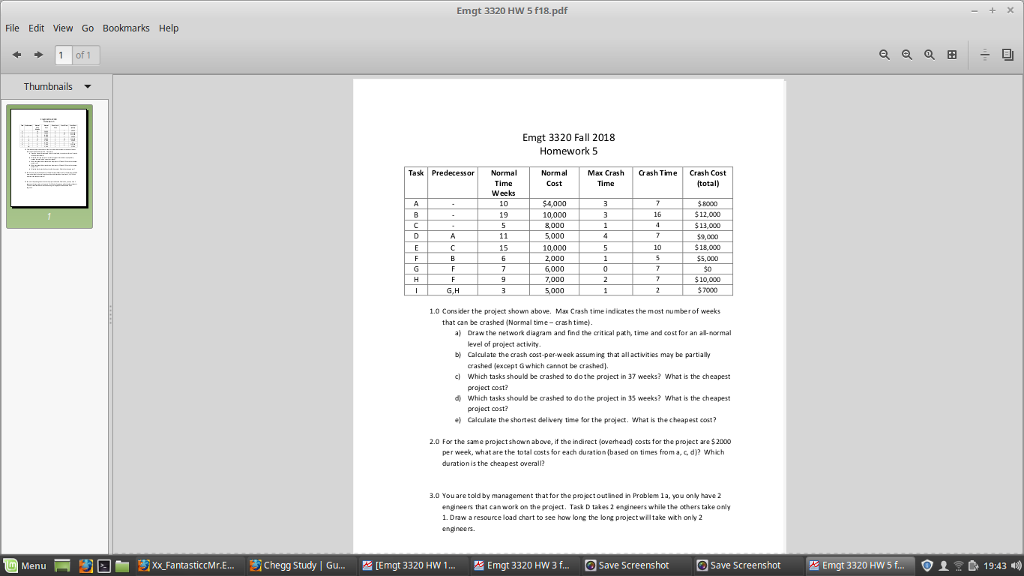Image resolution: width=1024 pixels, height=576 pixels.
Task: Fit the page with best fit icon
Action: coord(952,55)
